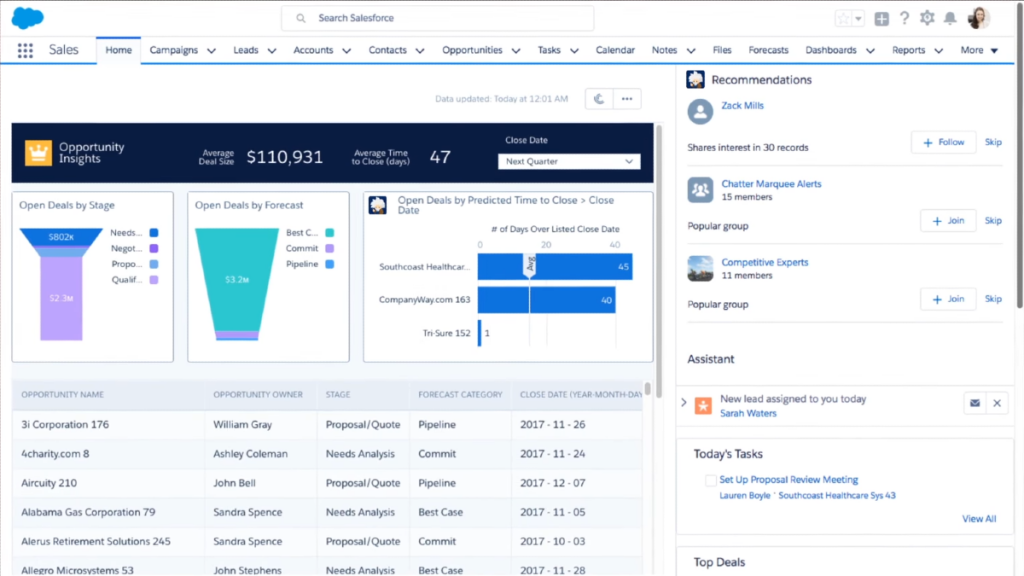Click the new lead star icon
The height and width of the screenshot is (576, 1024).
pyautogui.click(x=703, y=406)
